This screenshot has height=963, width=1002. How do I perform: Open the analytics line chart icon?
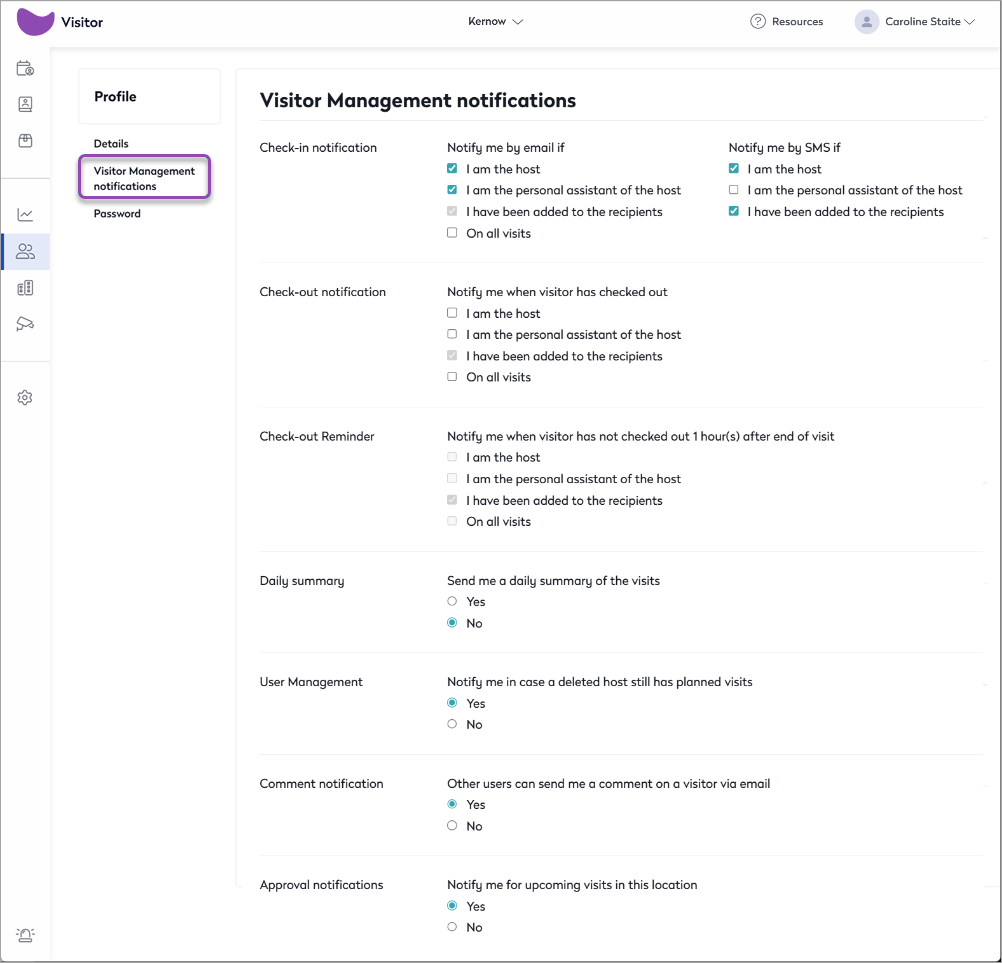tap(25, 215)
